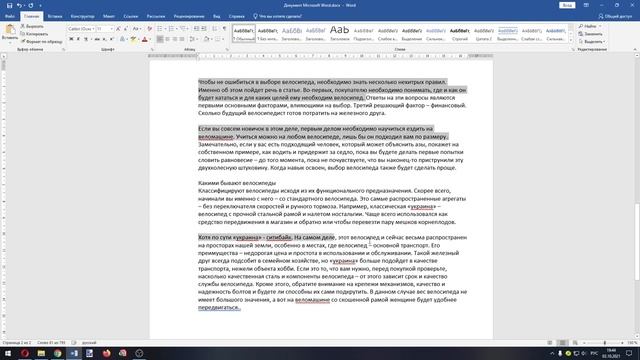
Task: Toggle left text alignment
Action: pos(160,39)
